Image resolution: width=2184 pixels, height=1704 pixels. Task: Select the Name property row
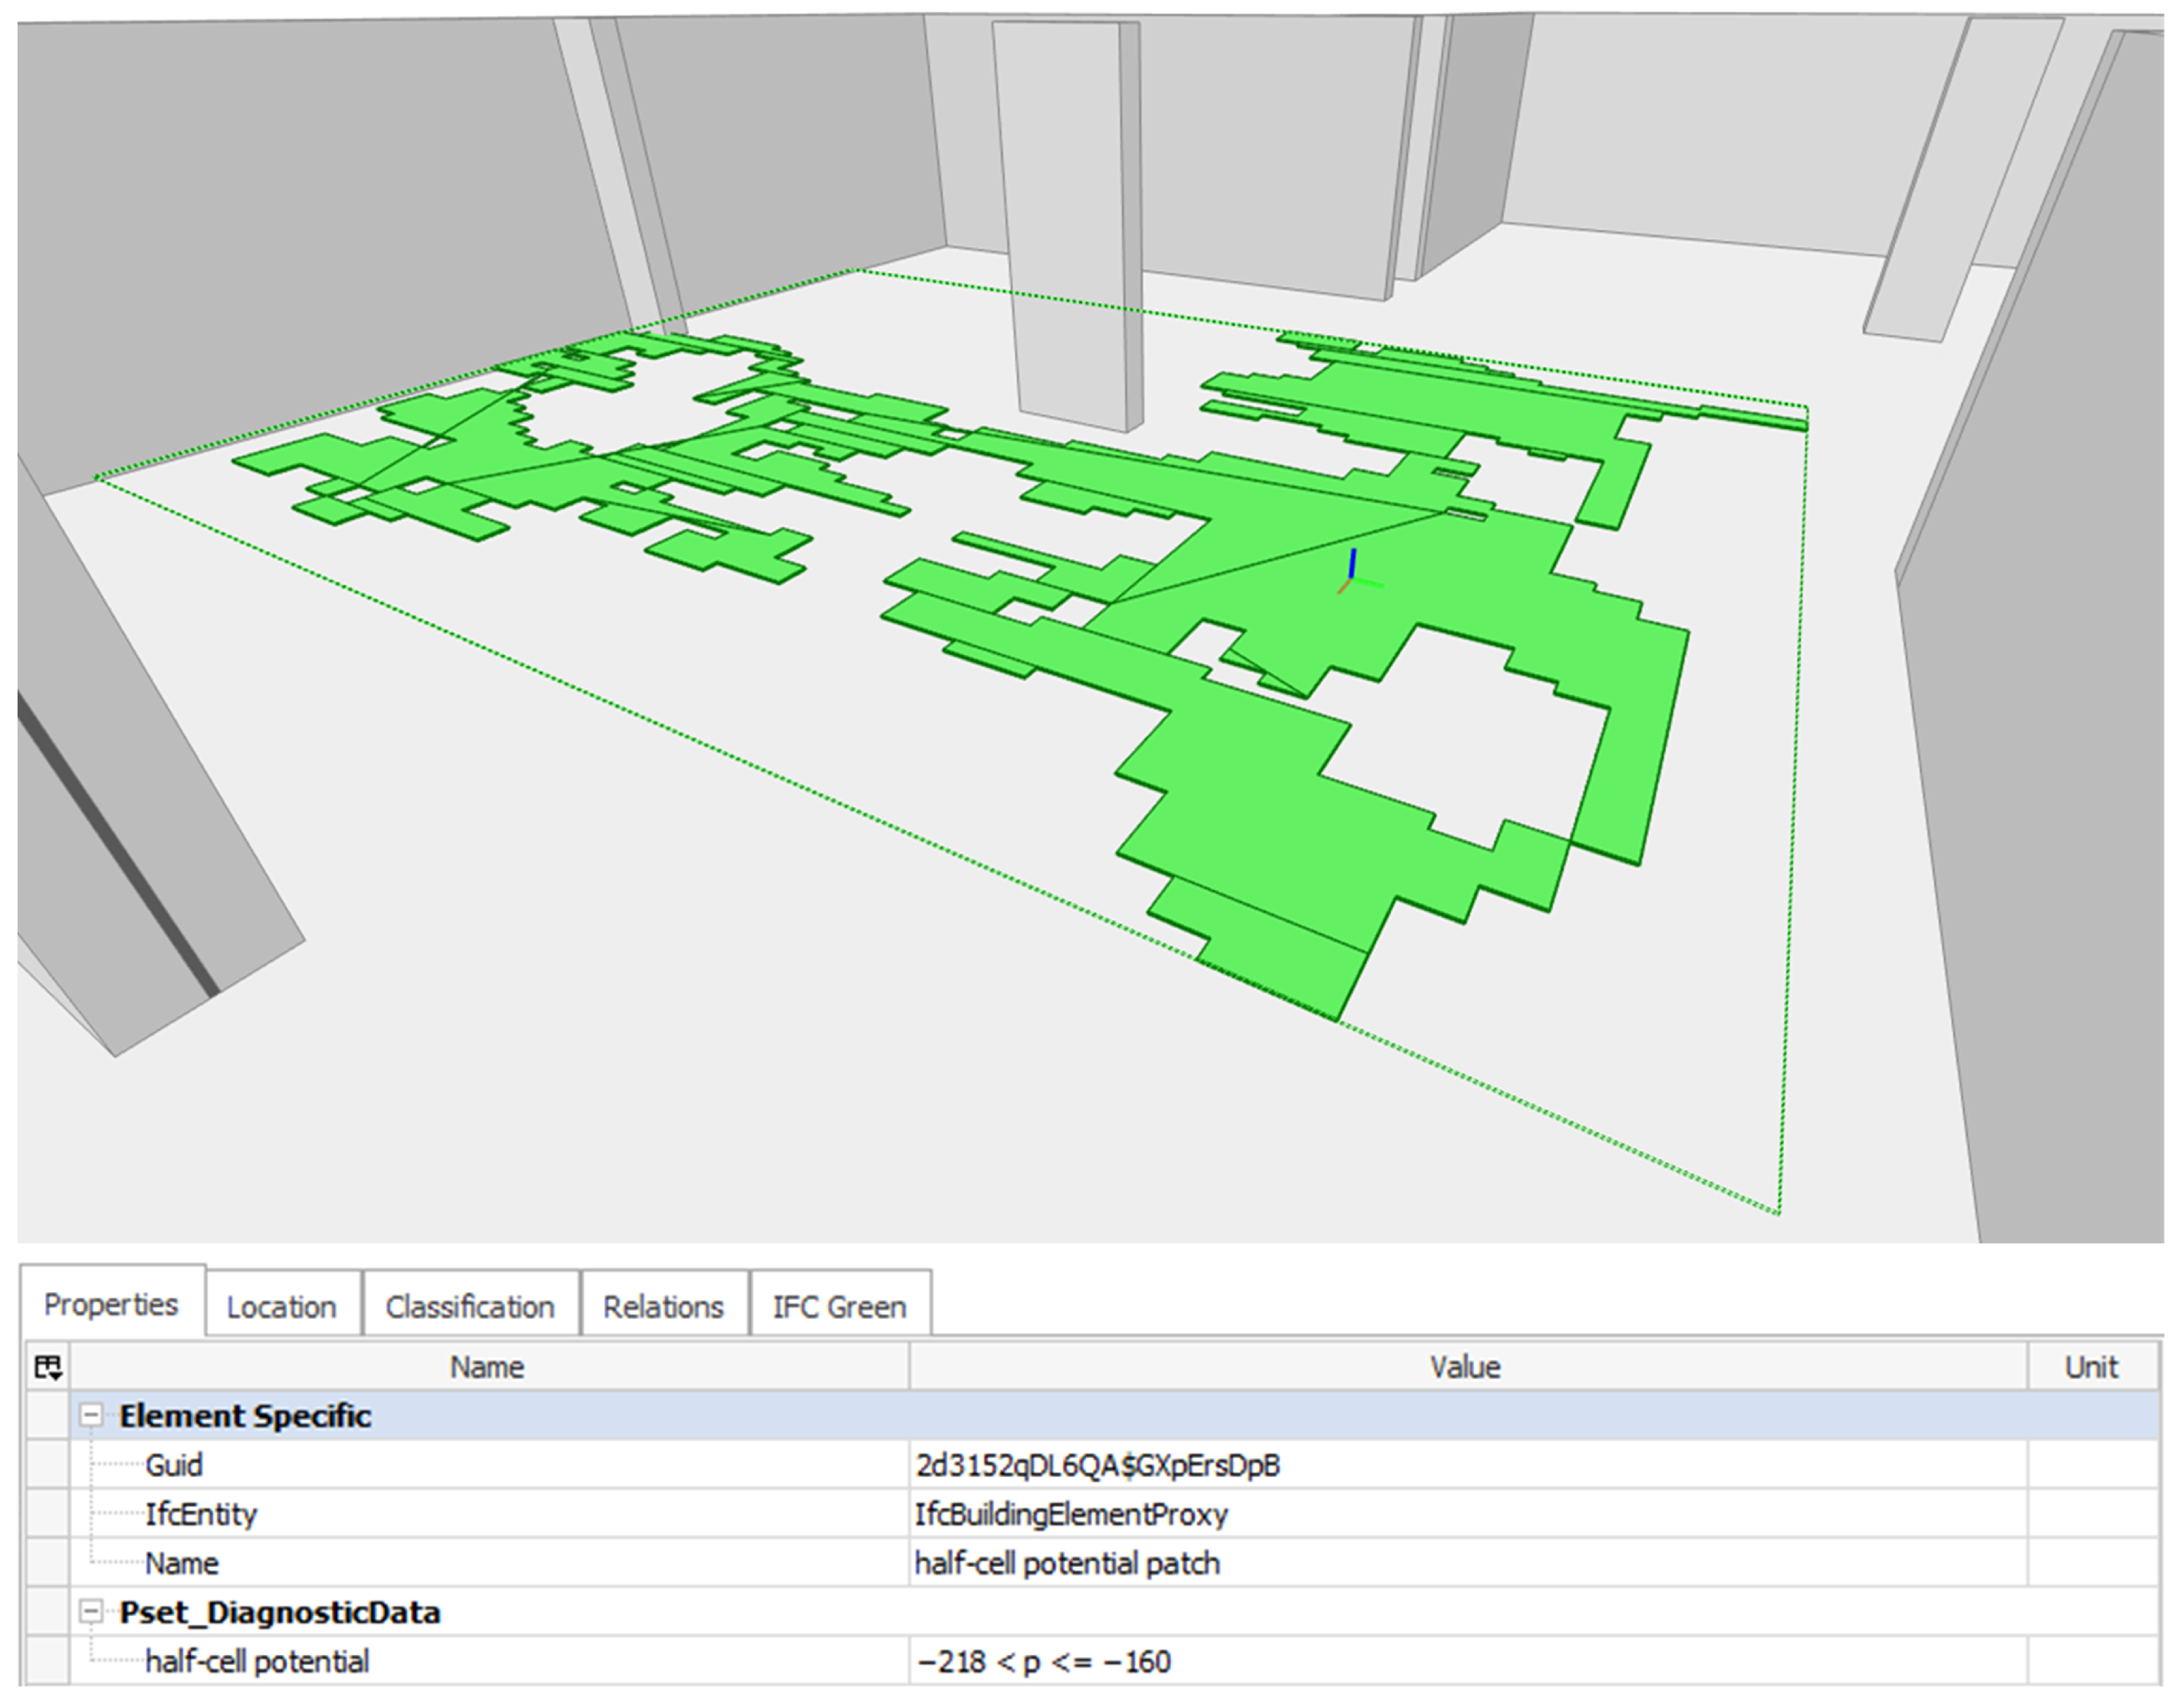(1092, 1562)
